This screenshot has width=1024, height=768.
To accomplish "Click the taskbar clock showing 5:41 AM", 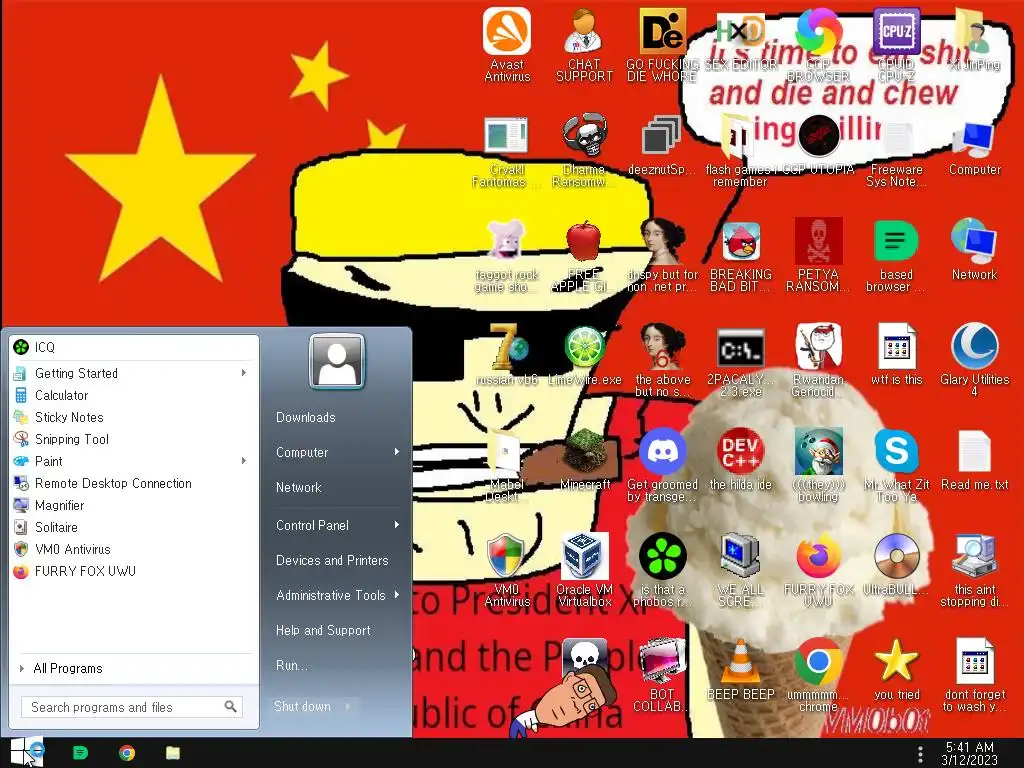I will (x=970, y=753).
